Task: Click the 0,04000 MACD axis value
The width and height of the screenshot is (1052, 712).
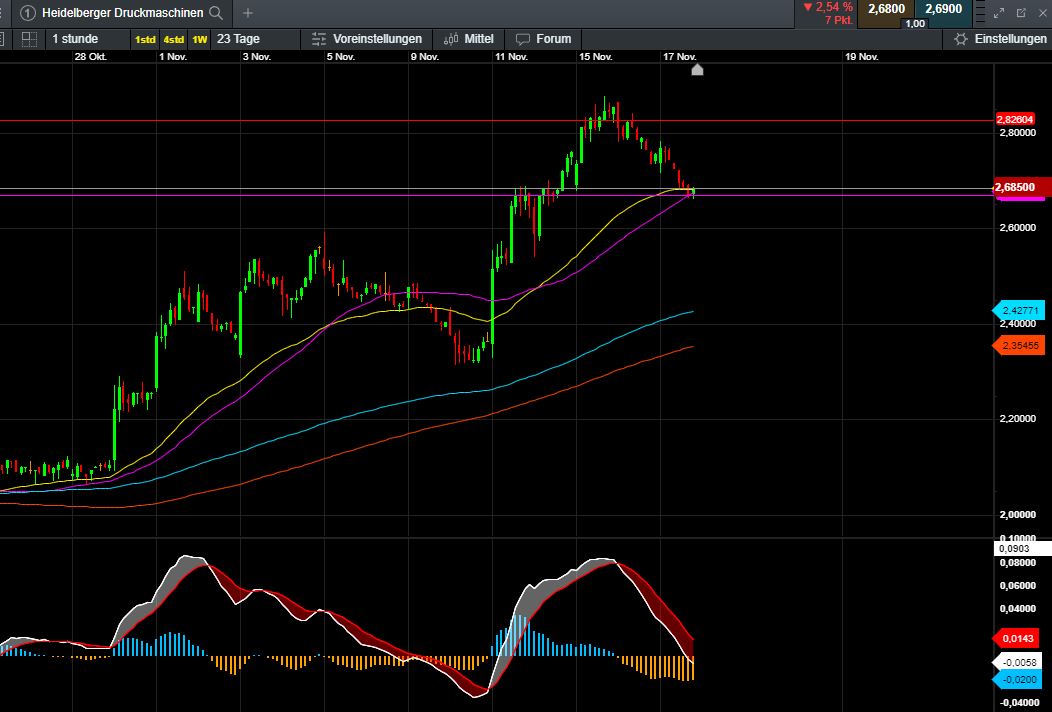Action: coord(1018,609)
